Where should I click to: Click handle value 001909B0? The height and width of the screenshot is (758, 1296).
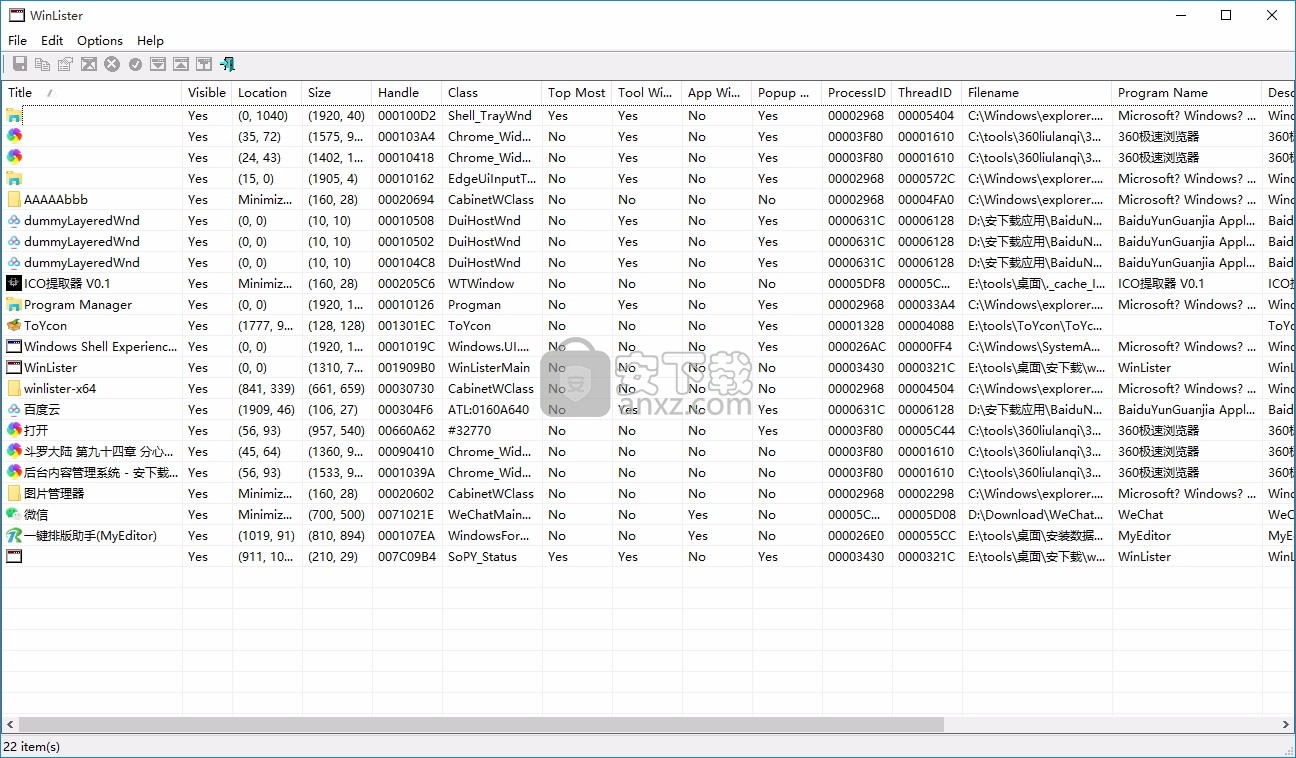point(406,367)
